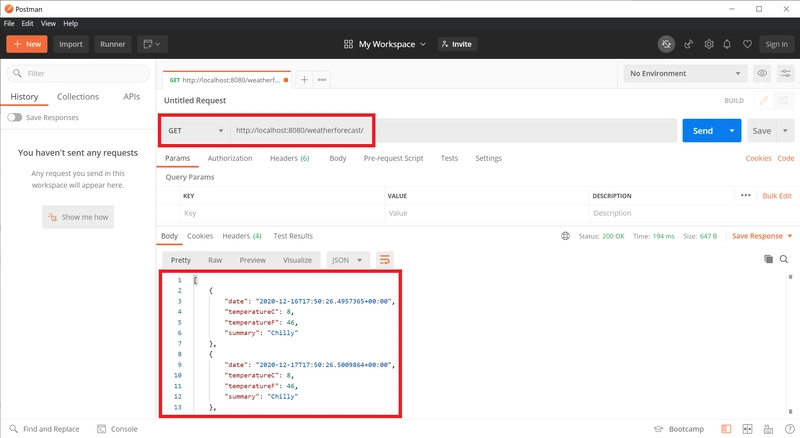Image resolution: width=800 pixels, height=438 pixels.
Task: Open JSON format dropdown
Action: pyautogui.click(x=346, y=260)
